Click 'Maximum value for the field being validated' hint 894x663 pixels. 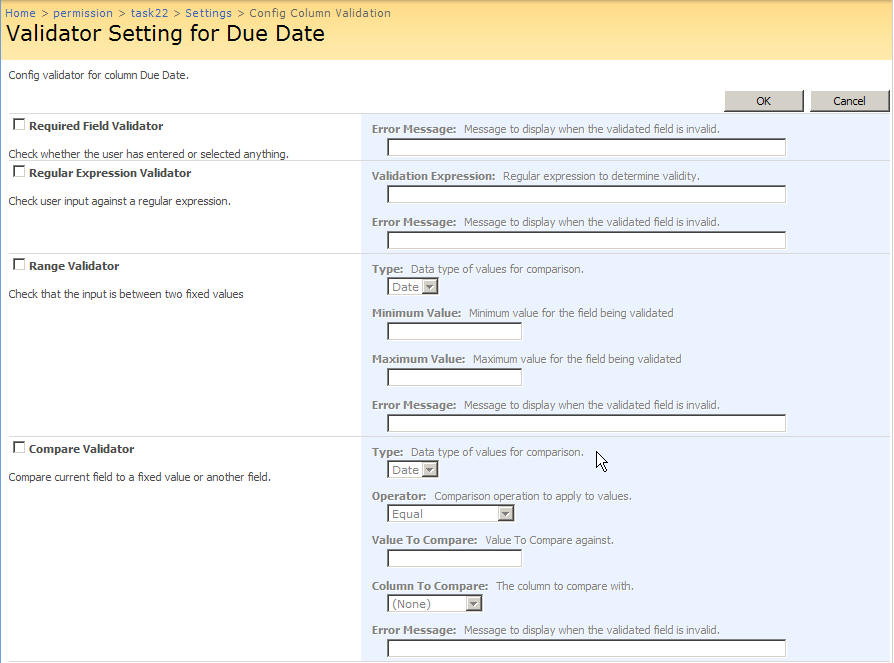pos(577,359)
